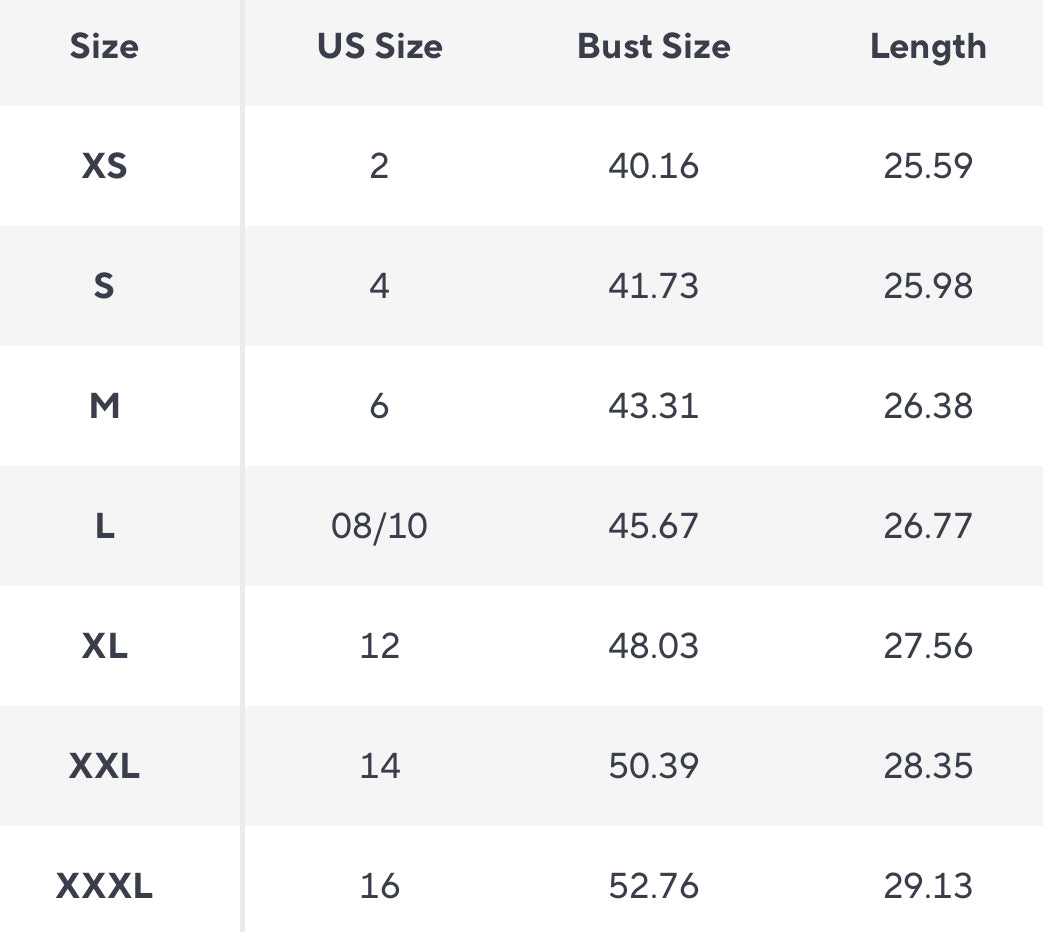The image size is (1043, 932).
Task: Select the XXL size row label
Action: coord(104,766)
